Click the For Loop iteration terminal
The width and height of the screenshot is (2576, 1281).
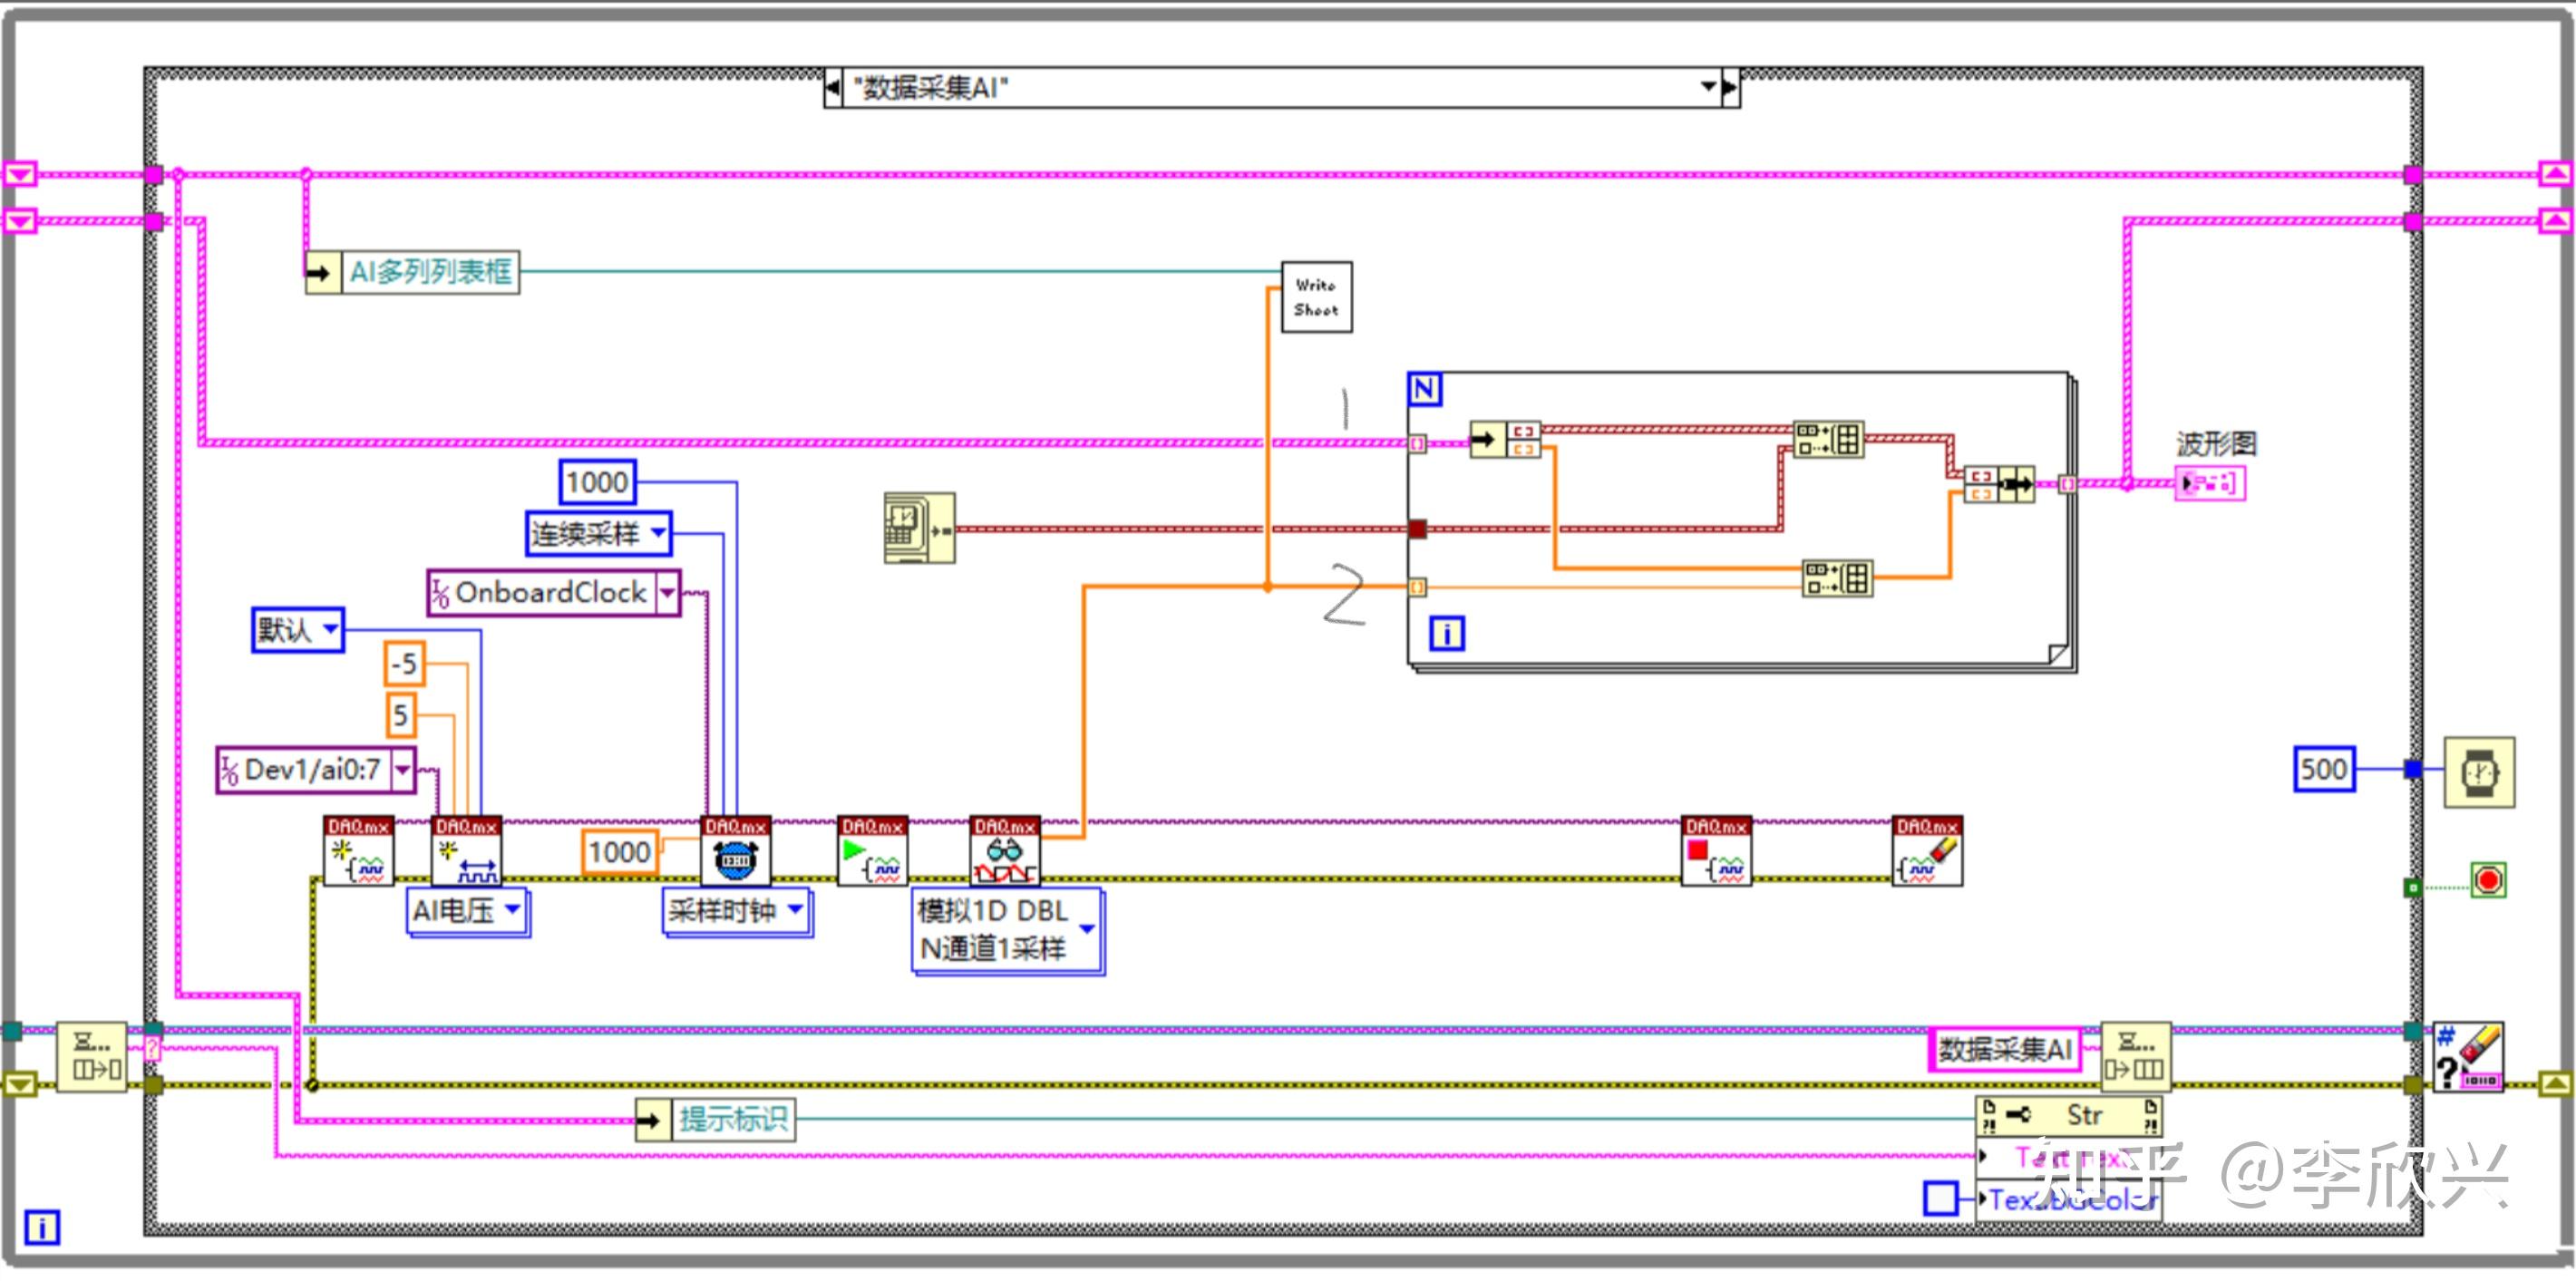point(1447,634)
